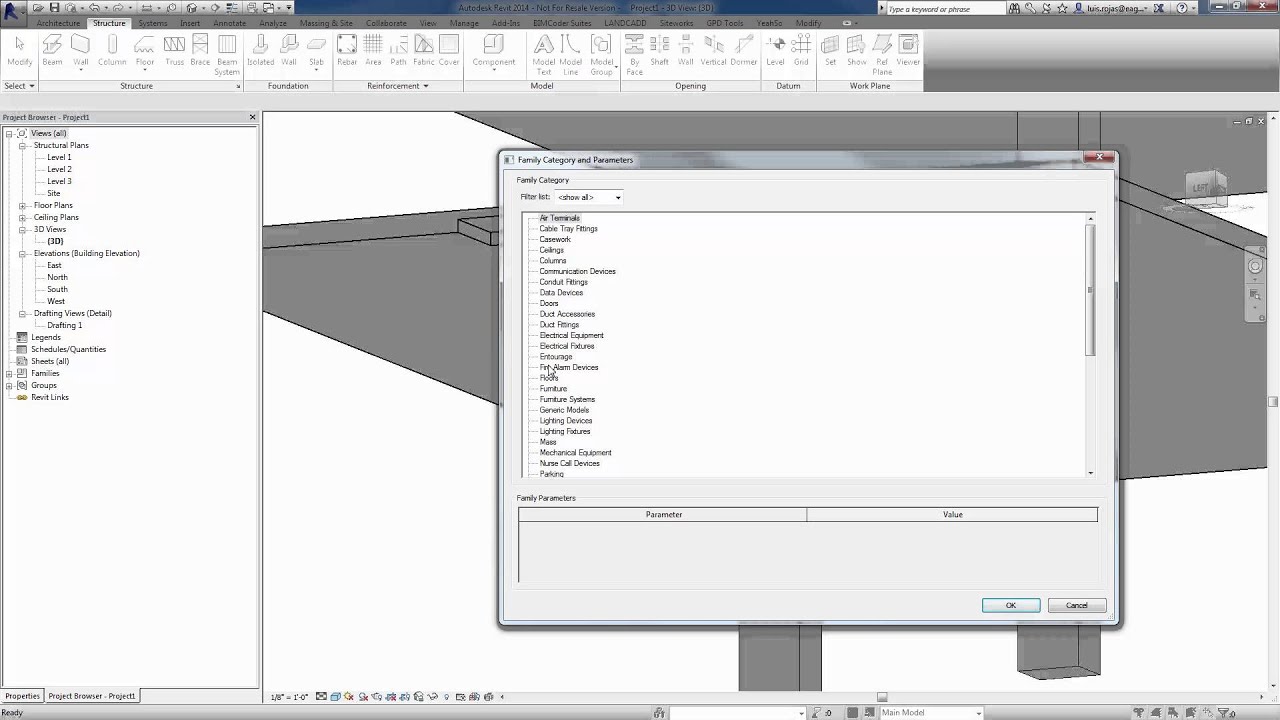Pick Furniture category
The image size is (1280, 720).
(x=553, y=389)
